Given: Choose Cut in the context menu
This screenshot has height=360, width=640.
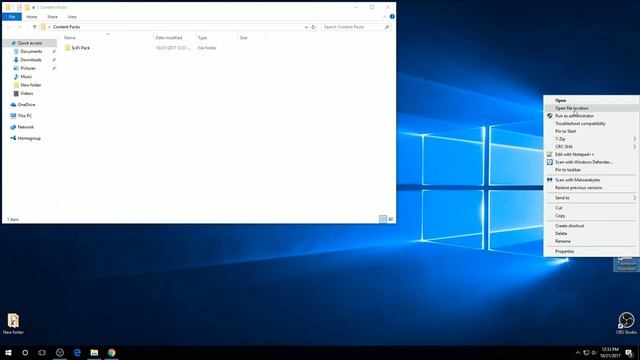Looking at the screenshot, I should click(x=592, y=208).
